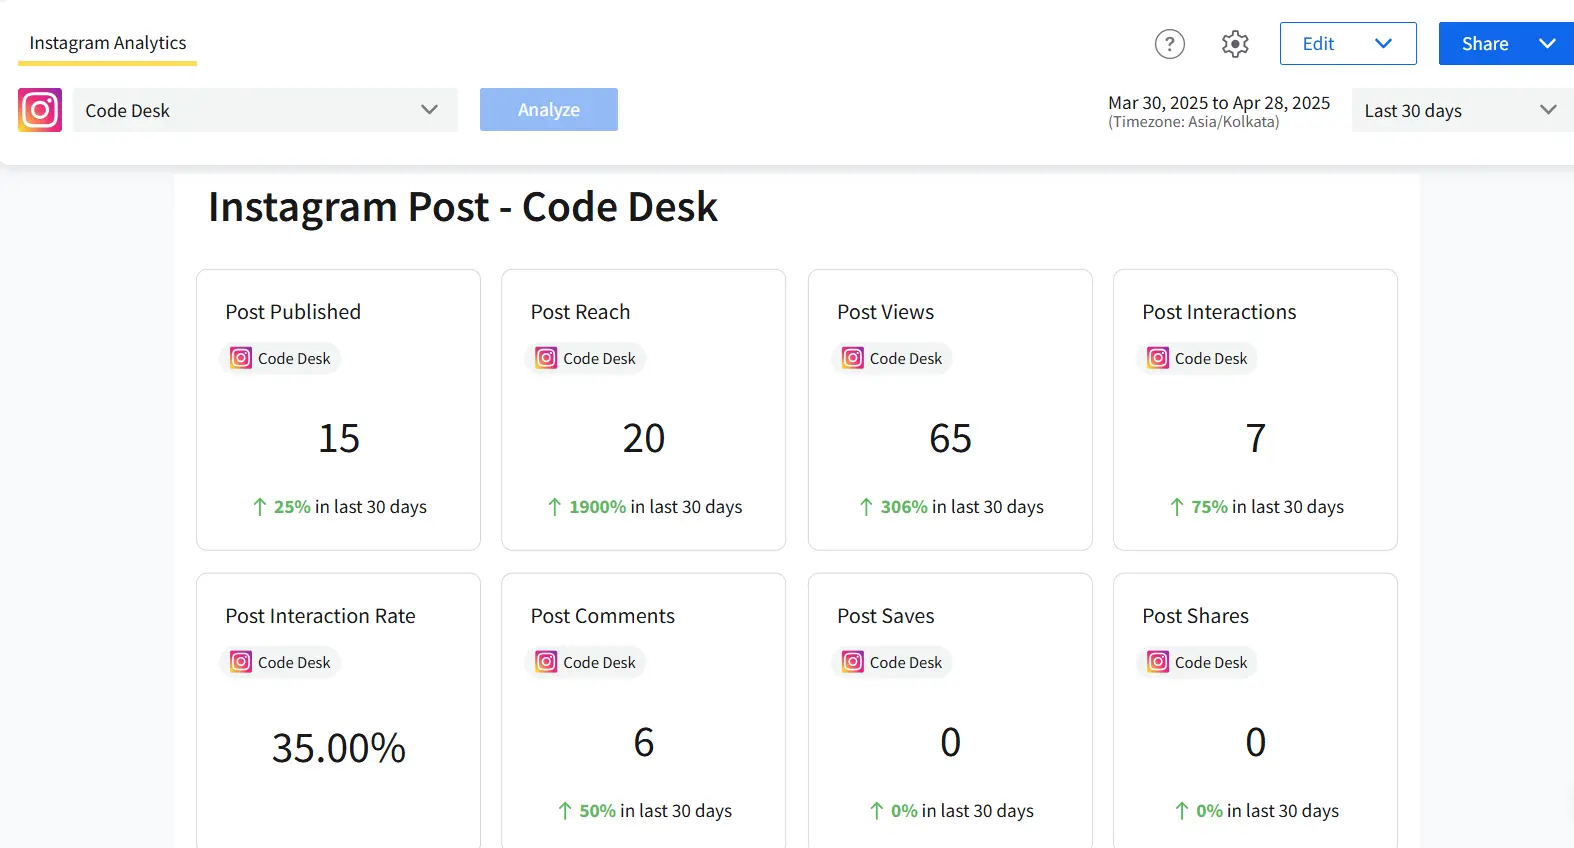This screenshot has width=1574, height=848.
Task: Click the '75% in last 30 days' text
Action: coord(1267,507)
